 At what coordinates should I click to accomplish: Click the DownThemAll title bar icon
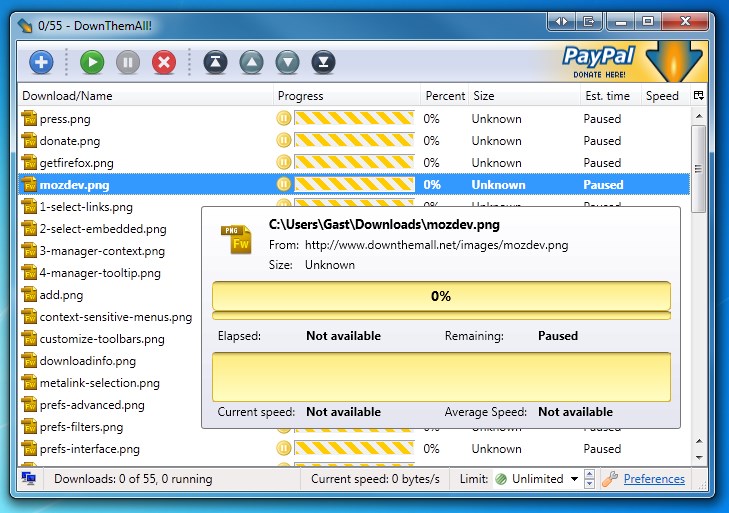(25, 25)
